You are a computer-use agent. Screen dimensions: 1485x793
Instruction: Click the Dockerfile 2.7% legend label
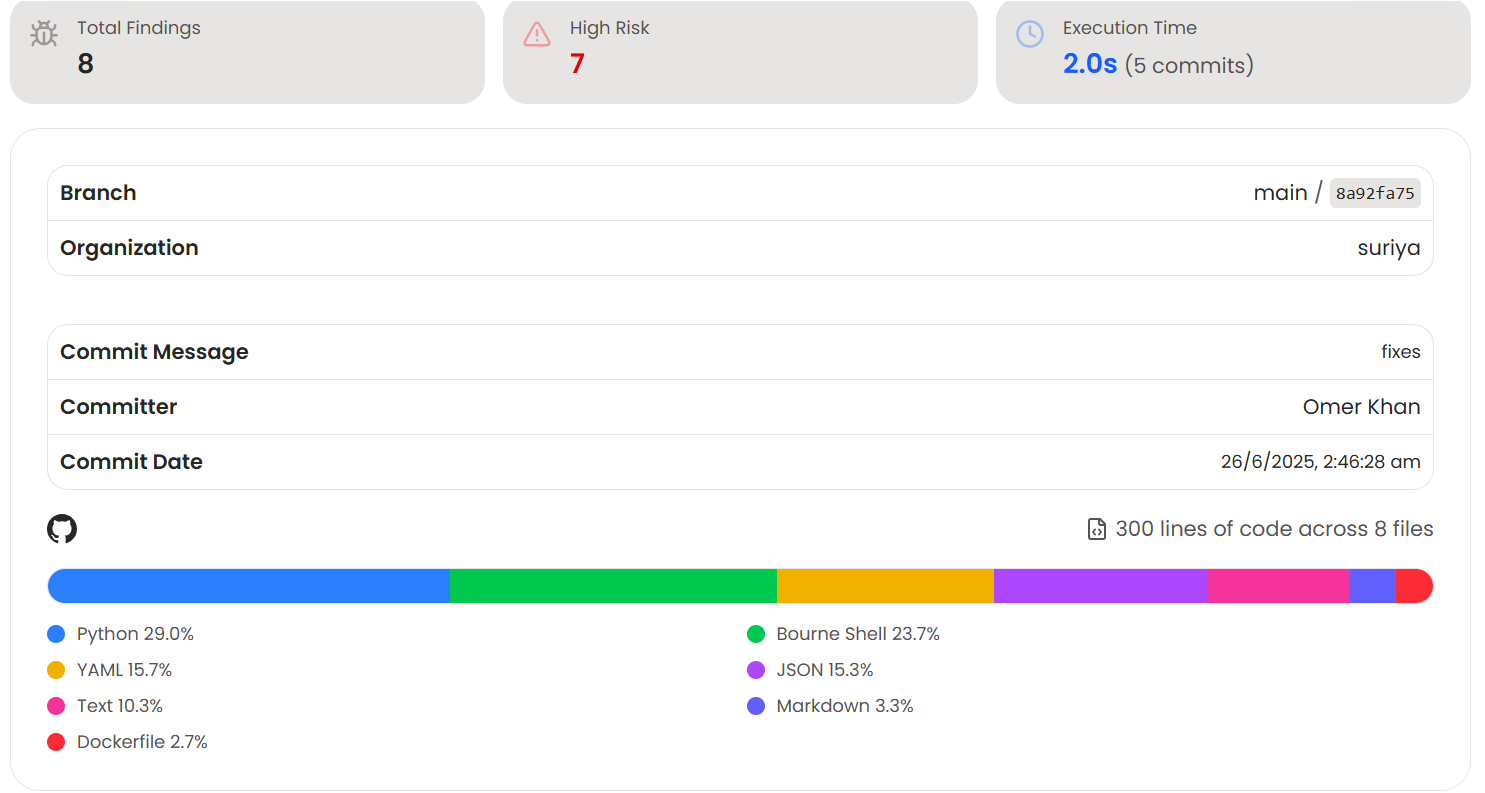pyautogui.click(x=142, y=742)
